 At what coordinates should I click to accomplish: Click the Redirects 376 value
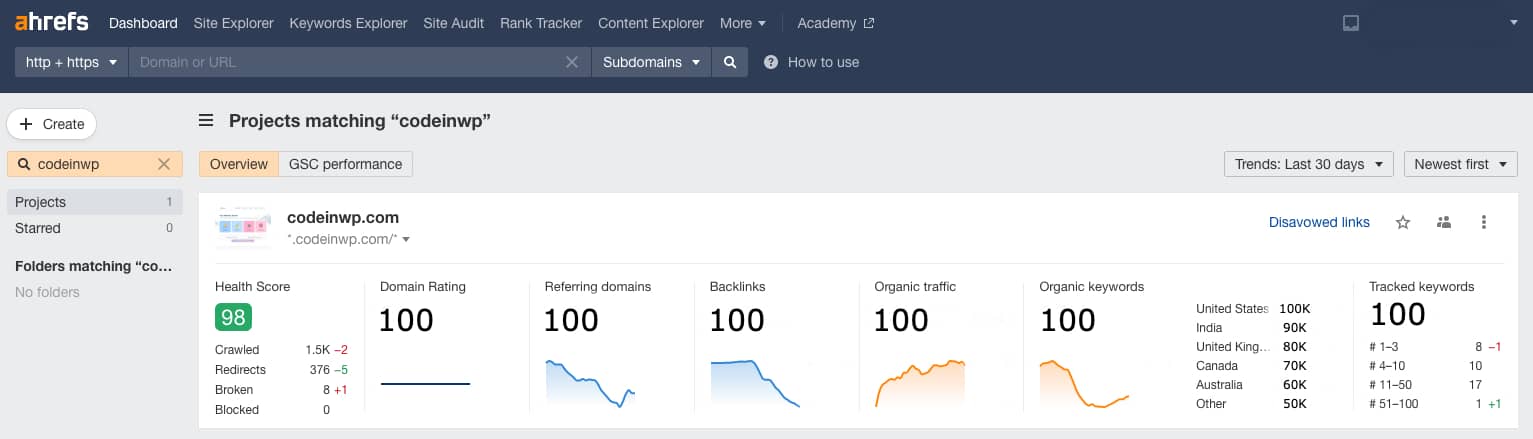pyautogui.click(x=319, y=370)
